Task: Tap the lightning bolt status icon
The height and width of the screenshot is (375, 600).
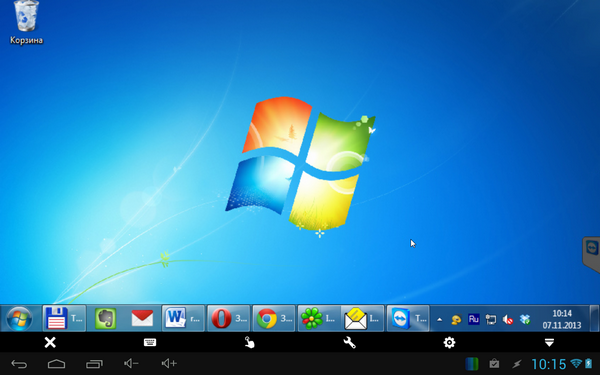Action: [x=517, y=364]
